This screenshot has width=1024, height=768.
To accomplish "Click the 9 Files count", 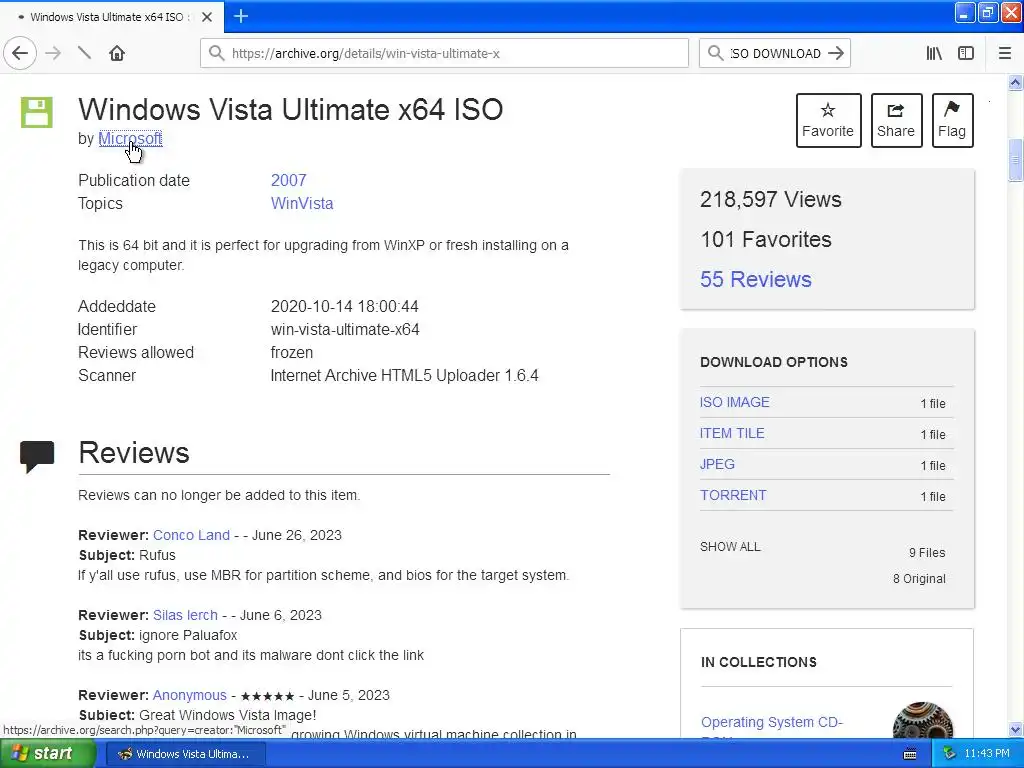I will [x=927, y=552].
